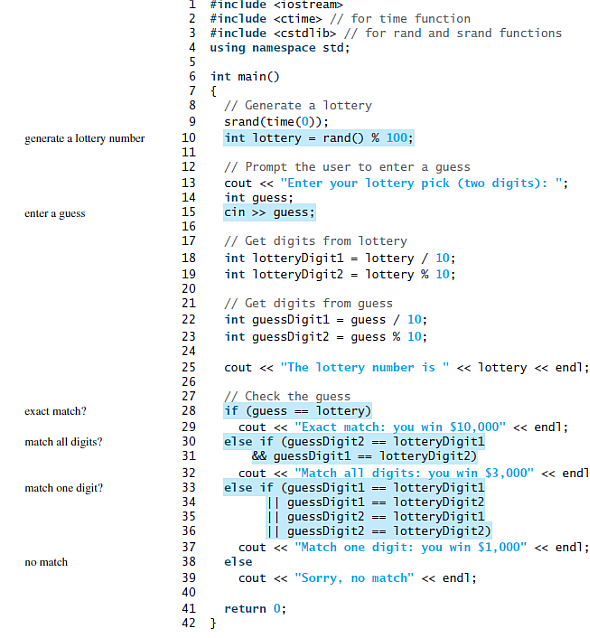590x638 pixels.
Task: Click the 'Sorry, no match' output string
Action: point(354,578)
